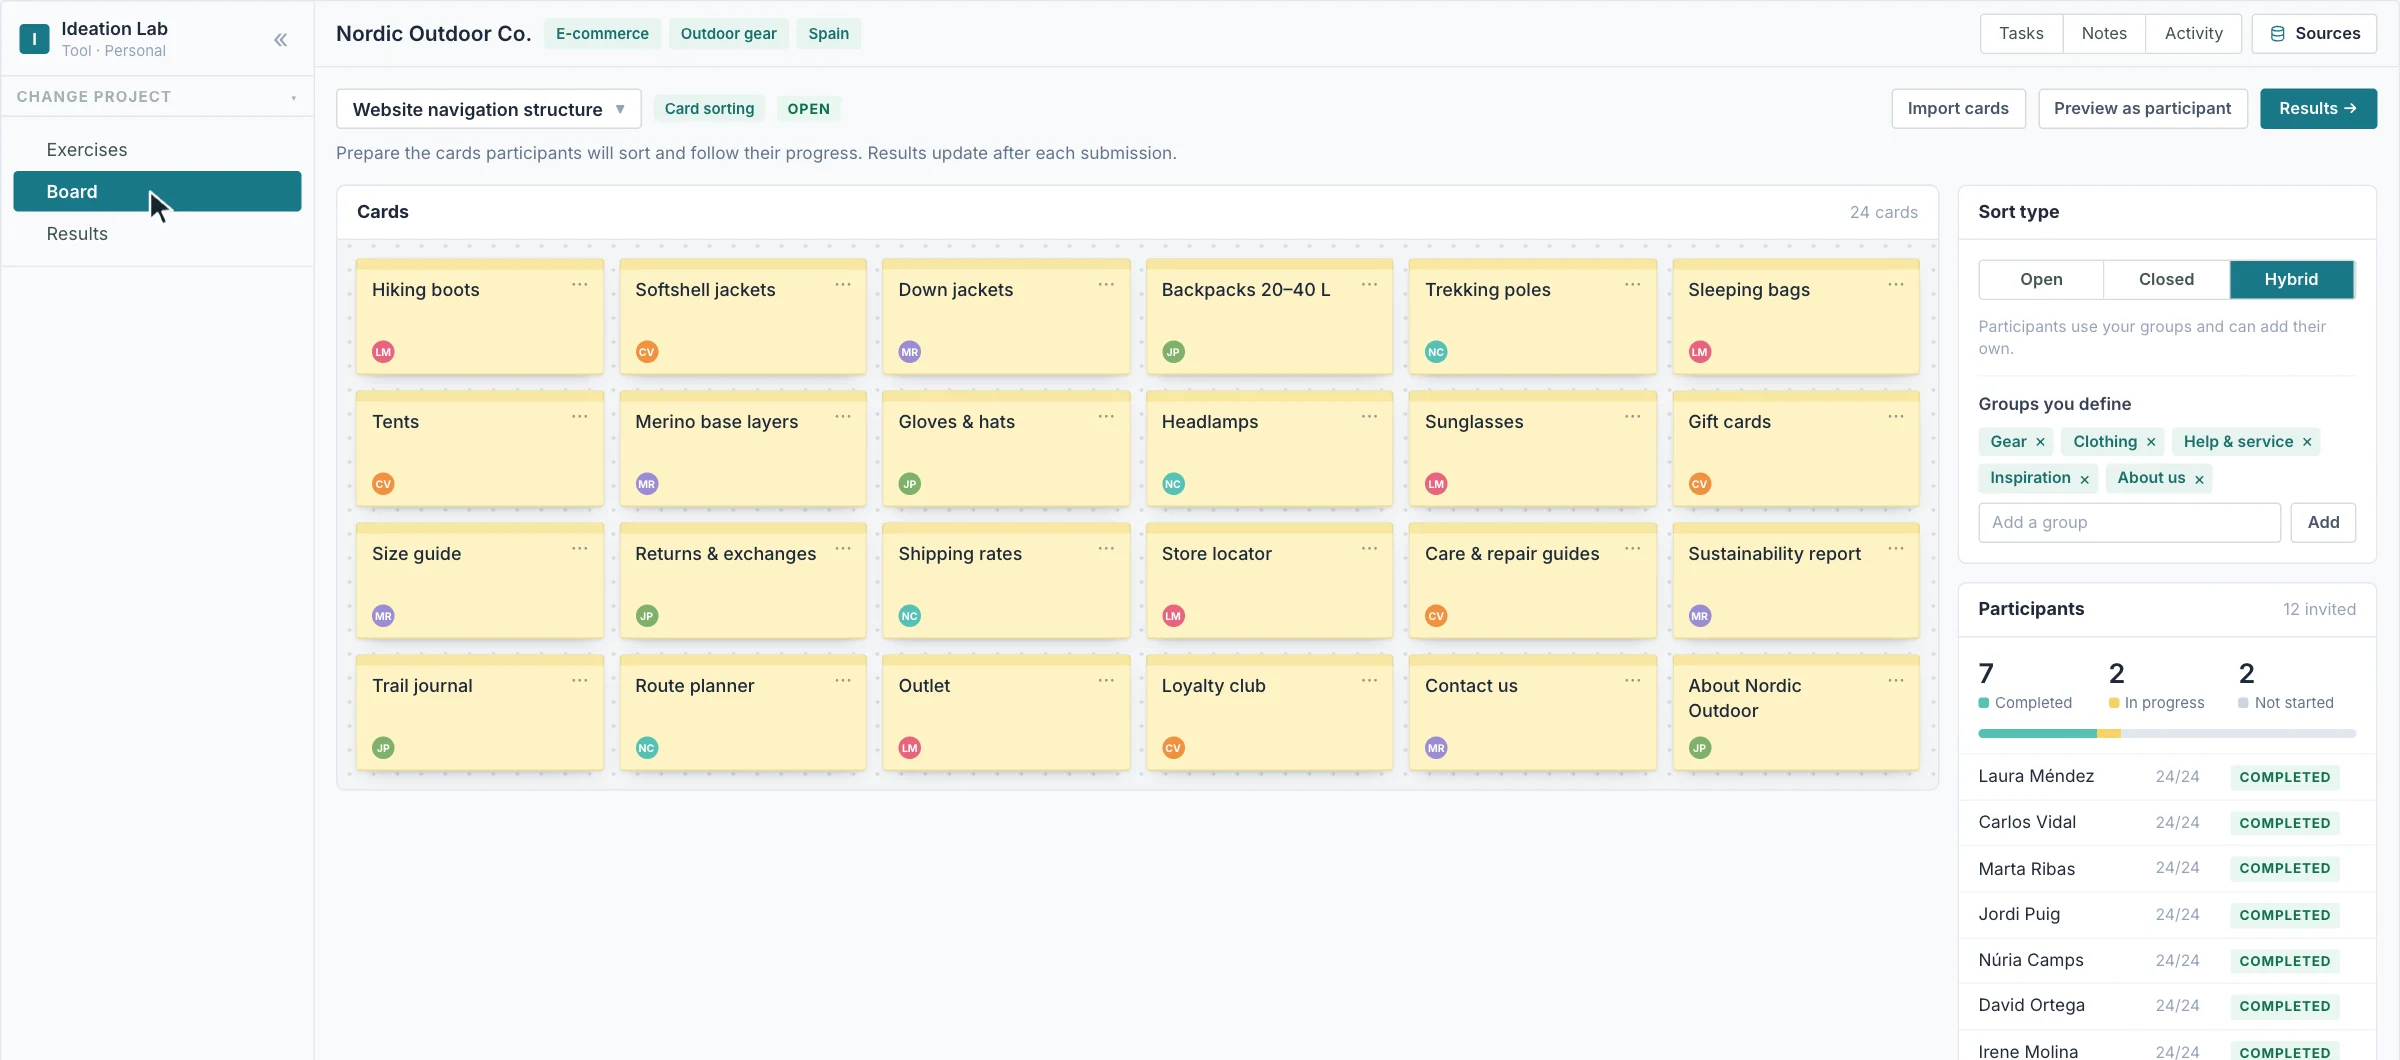This screenshot has height=1060, width=2400.
Task: Click the Ideation Lab logo icon
Action: [x=34, y=39]
